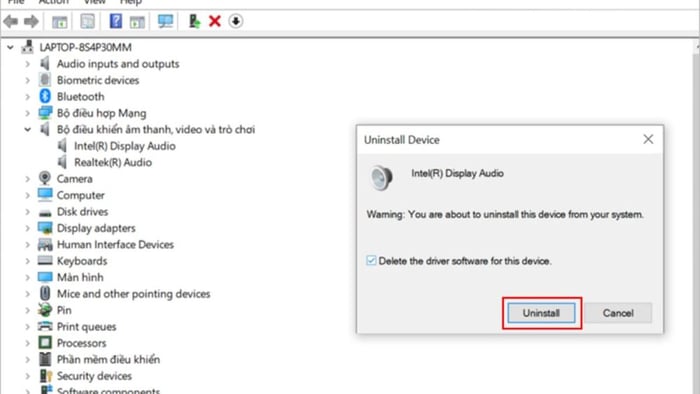Select Biometric devices tree item
Viewport: 700px width, 394px height.
pyautogui.click(x=98, y=80)
